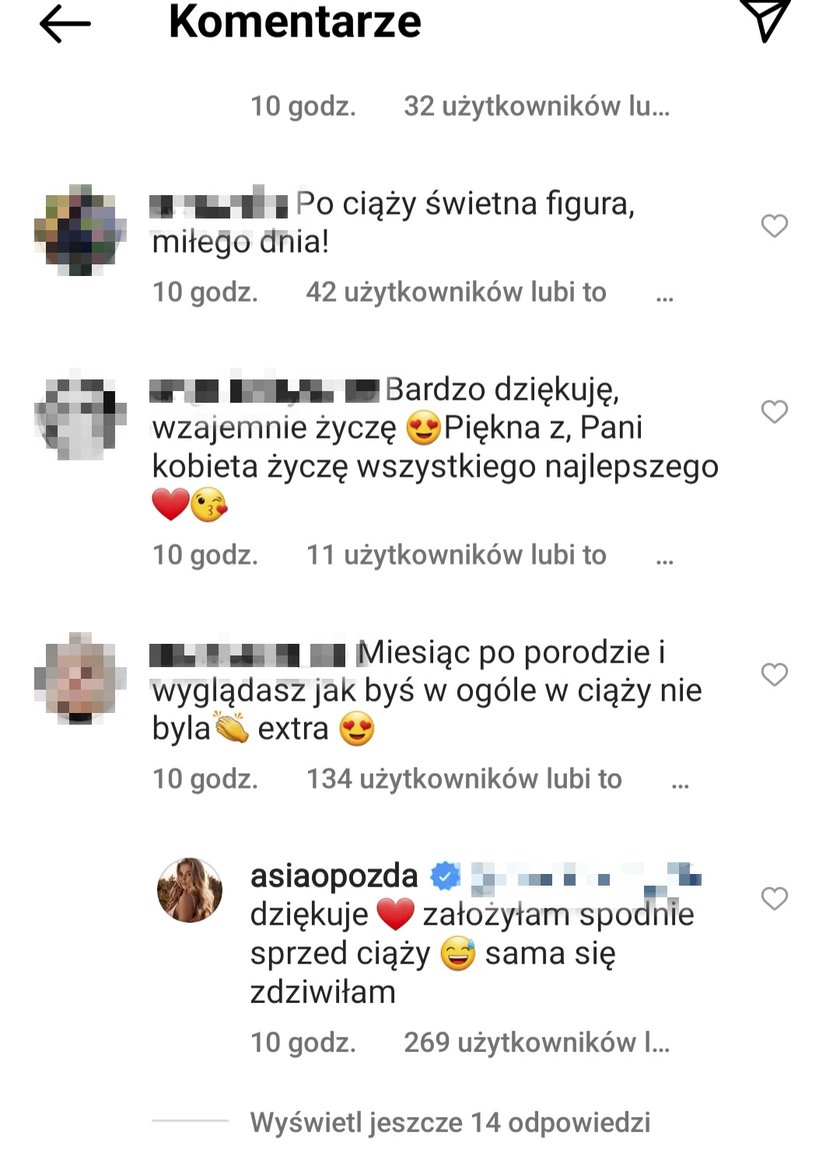Open avatar of the first pixelated commenter
Image resolution: width=840 pixels, height=1150 pixels.
point(79,229)
